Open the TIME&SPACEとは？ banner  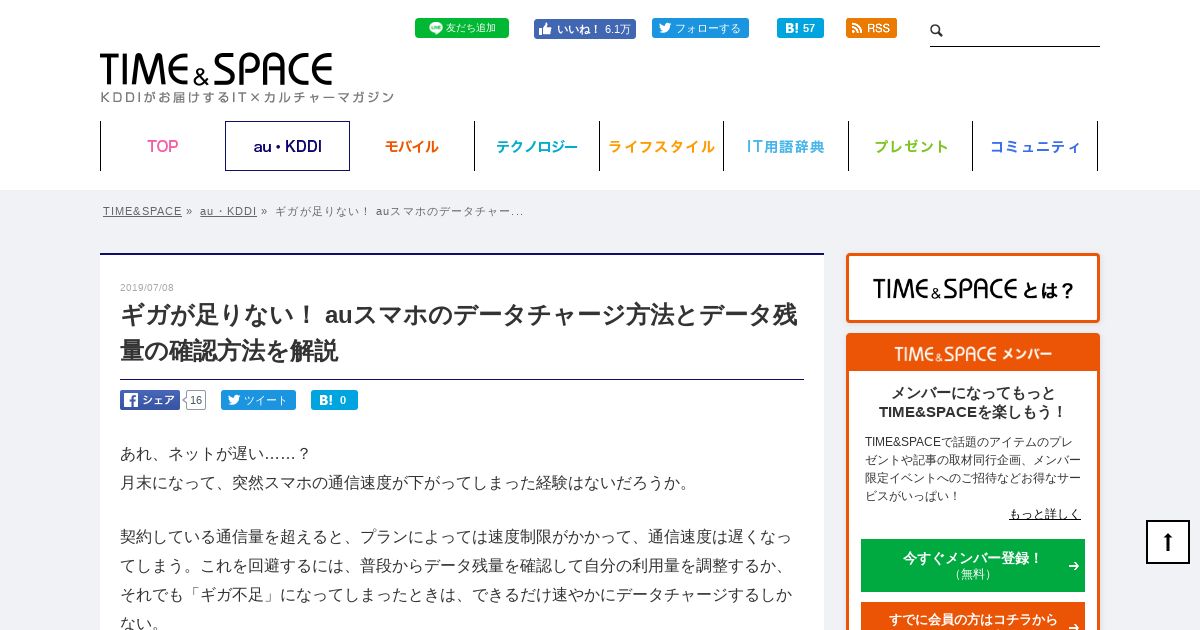[x=973, y=288]
